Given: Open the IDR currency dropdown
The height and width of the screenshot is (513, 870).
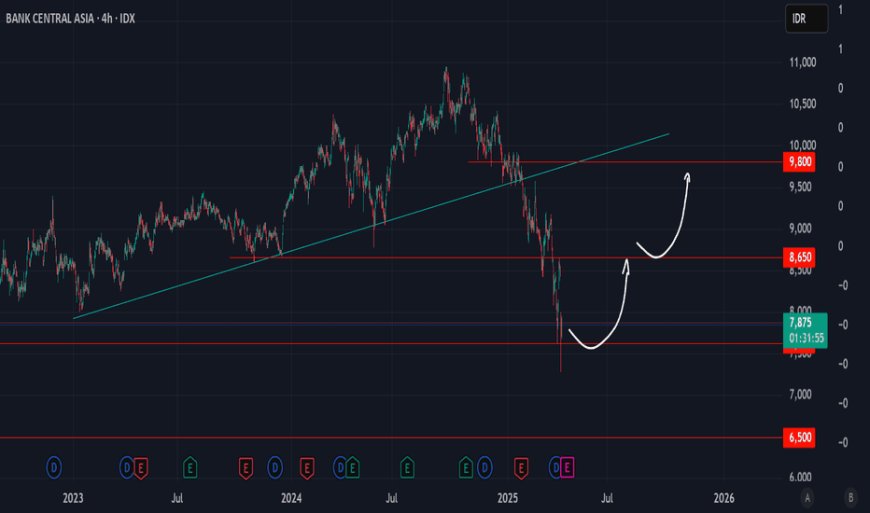Looking at the screenshot, I should 806,17.
